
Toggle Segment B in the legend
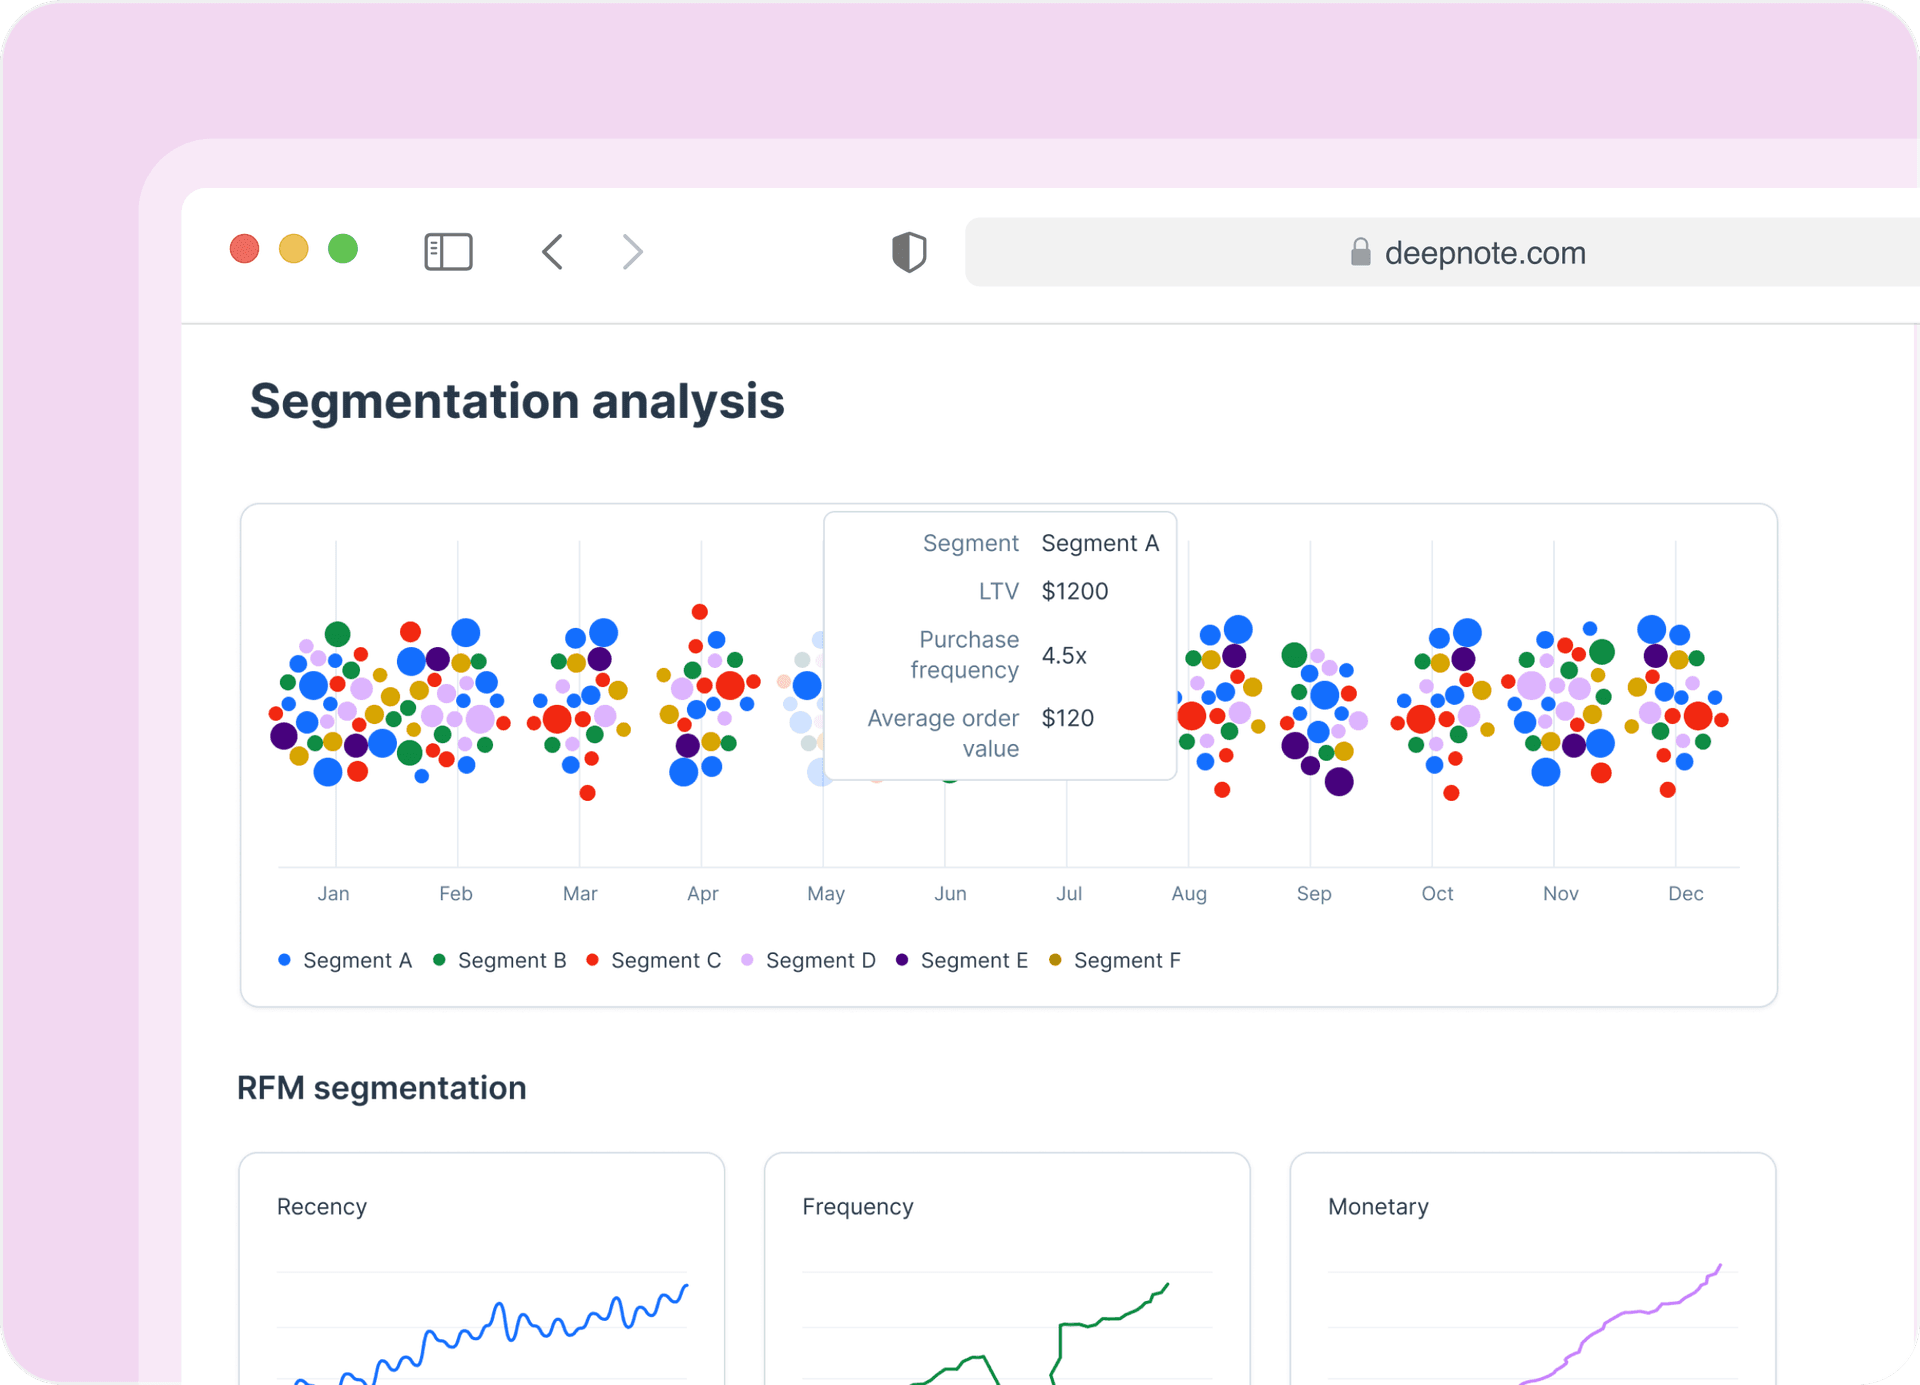click(500, 960)
